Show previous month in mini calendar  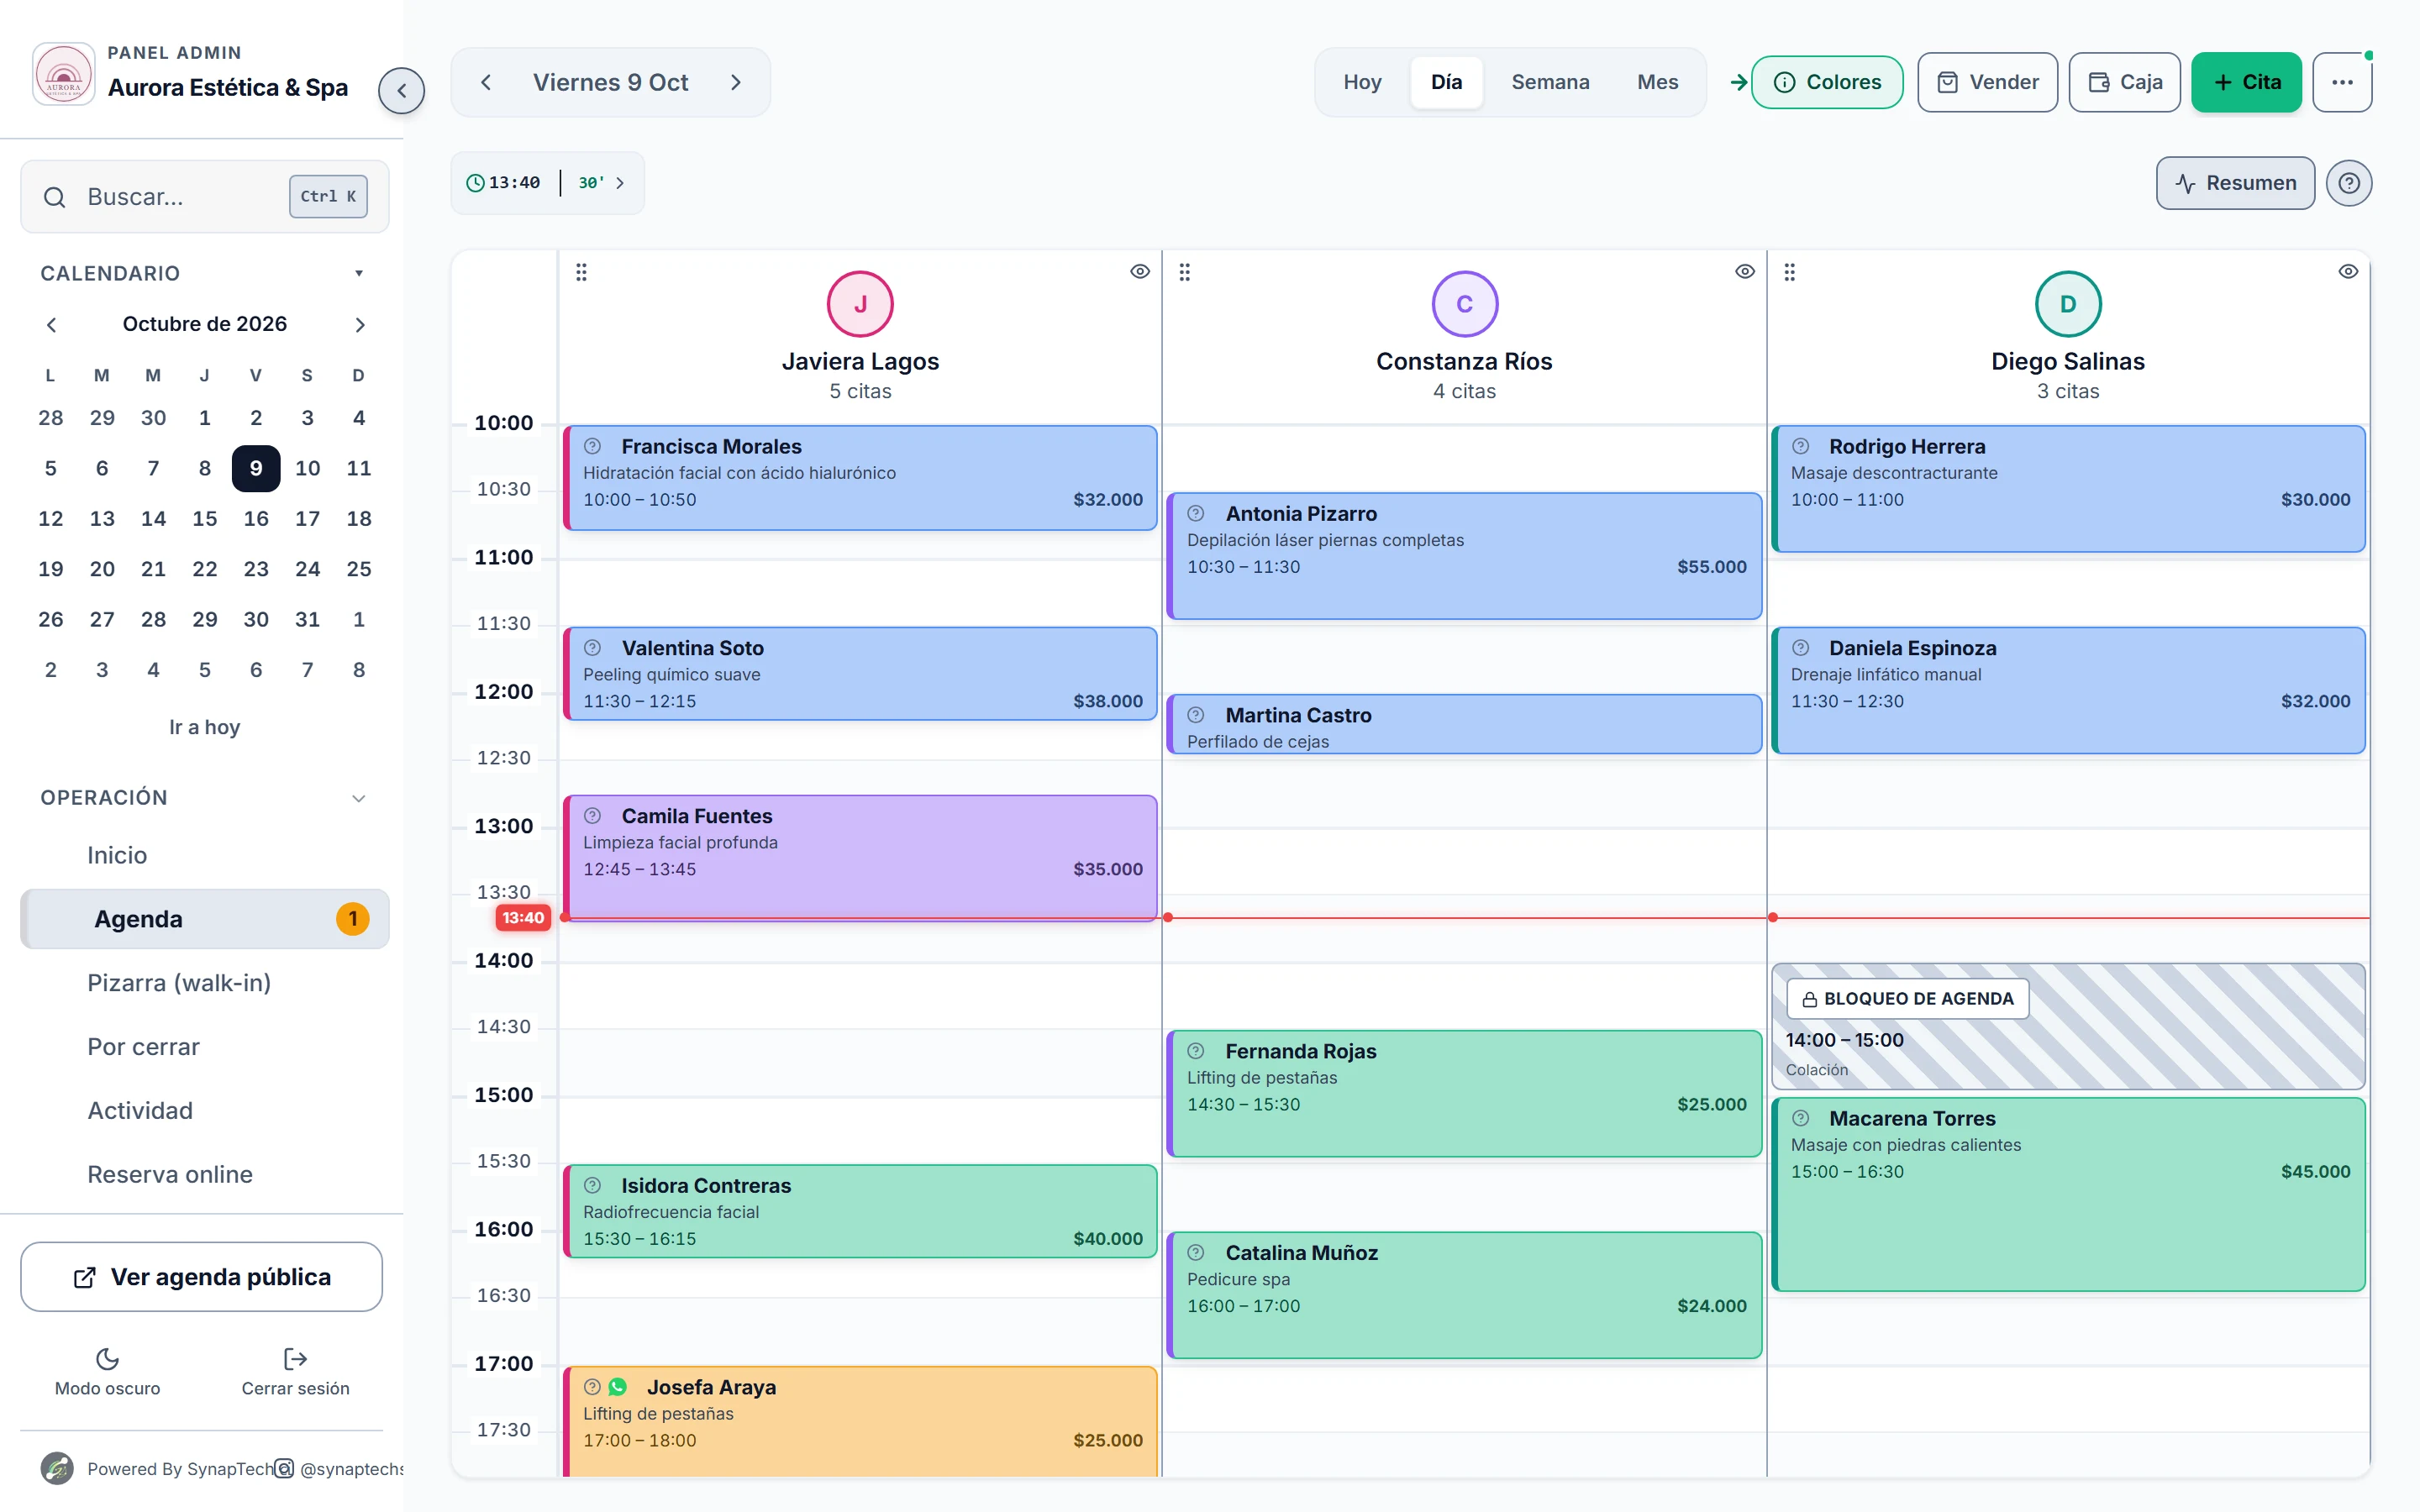[52, 324]
